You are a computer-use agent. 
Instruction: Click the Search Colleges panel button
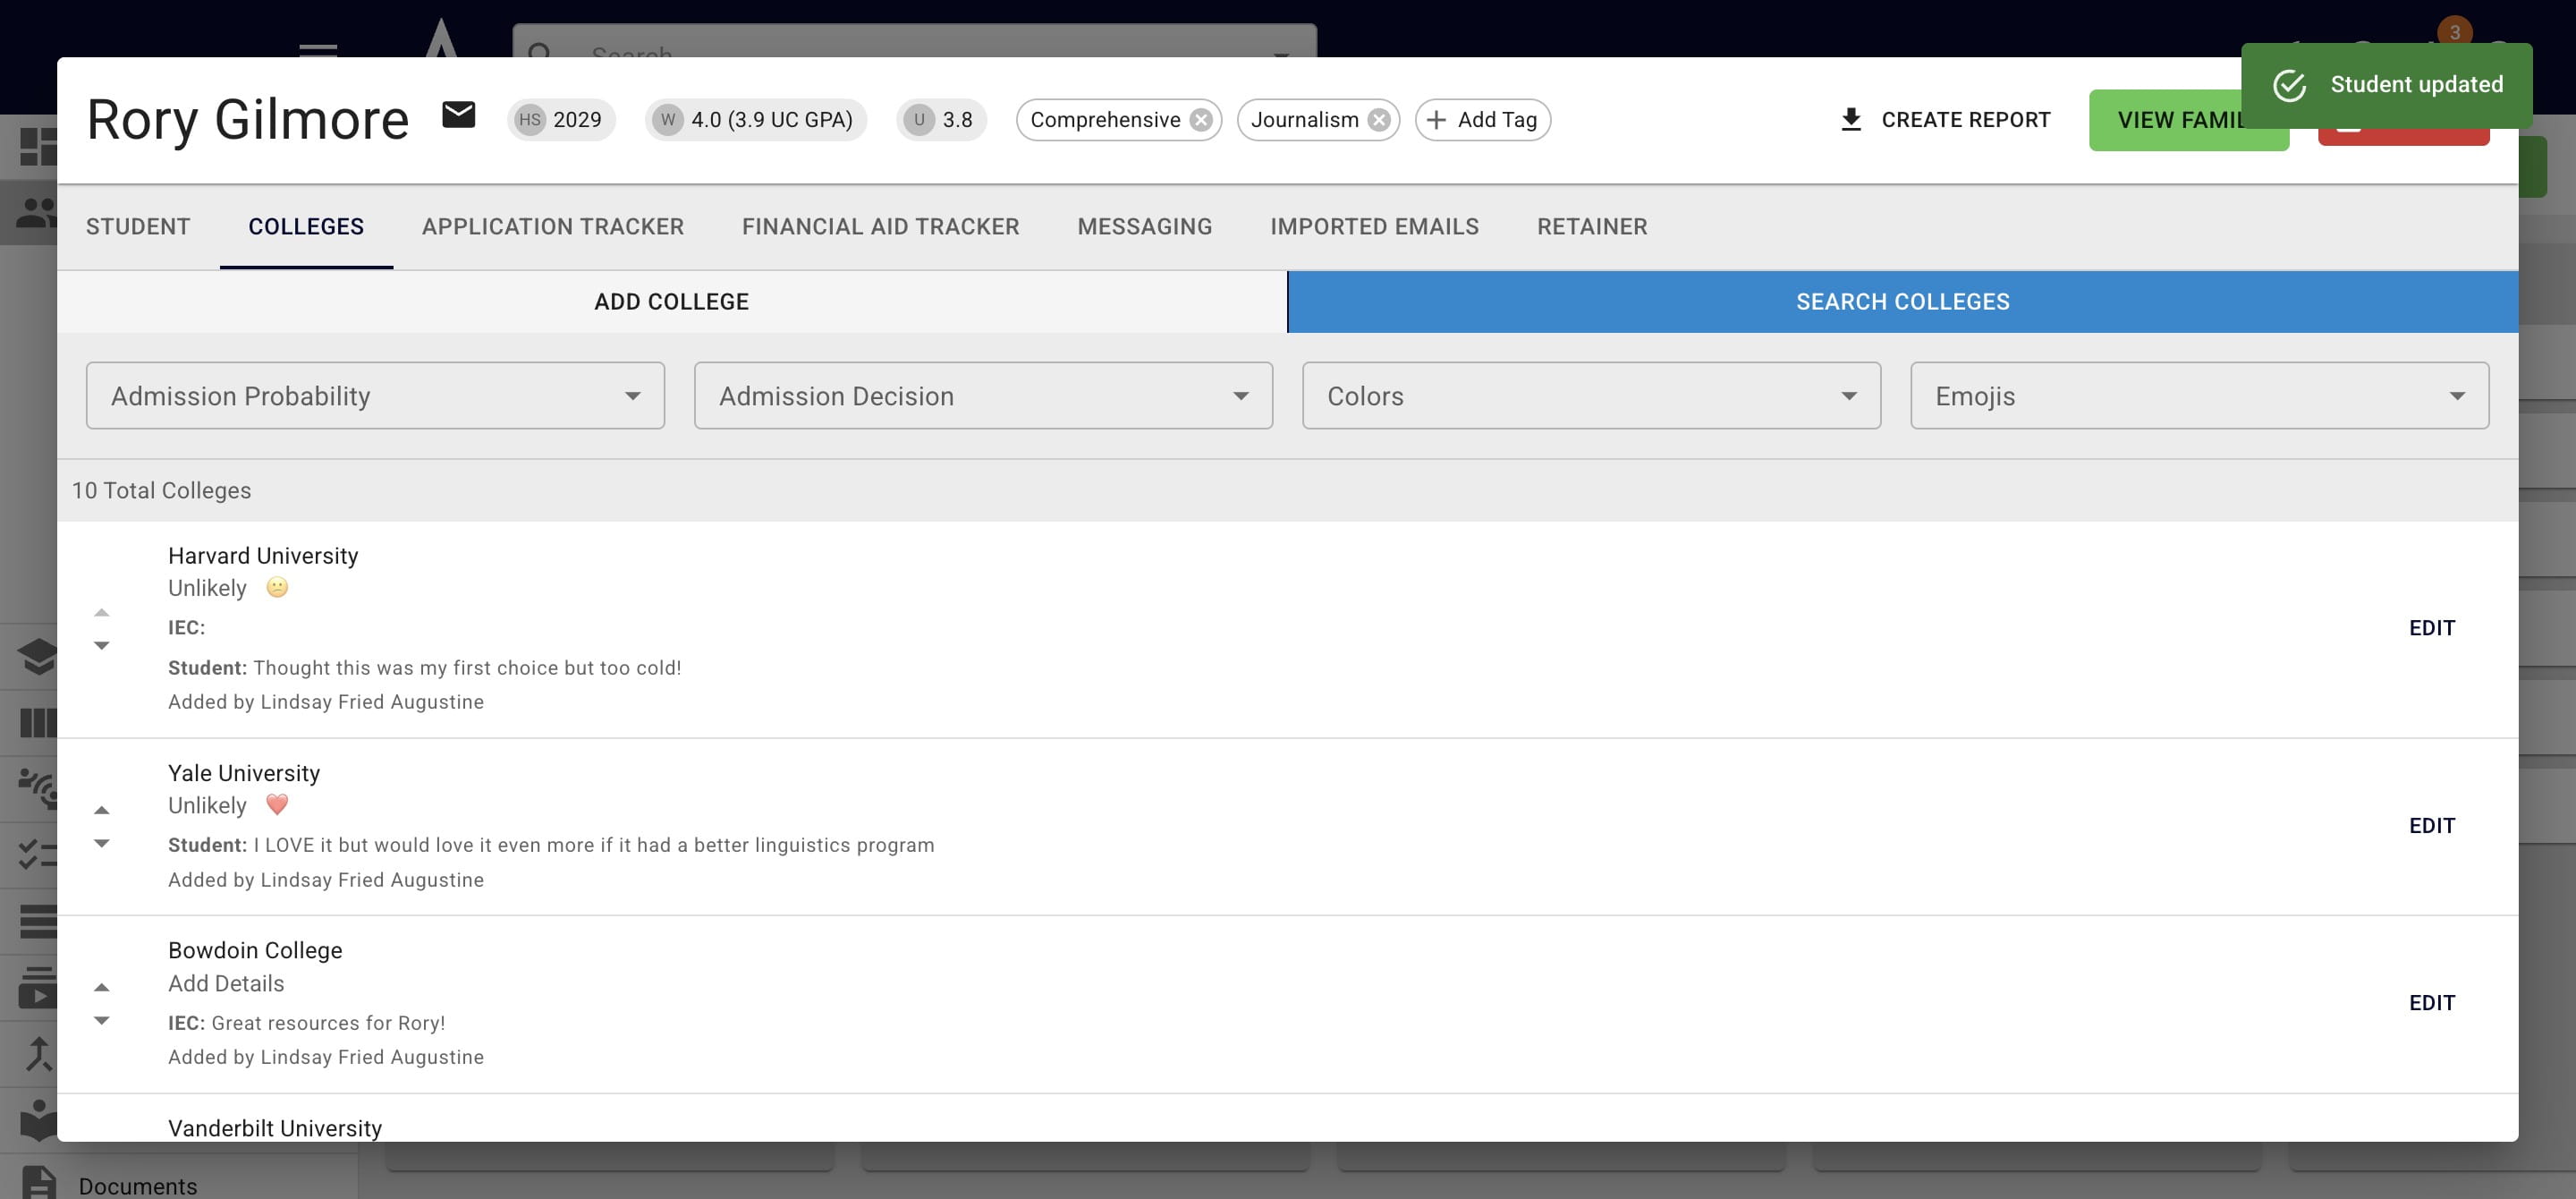pos(1902,302)
